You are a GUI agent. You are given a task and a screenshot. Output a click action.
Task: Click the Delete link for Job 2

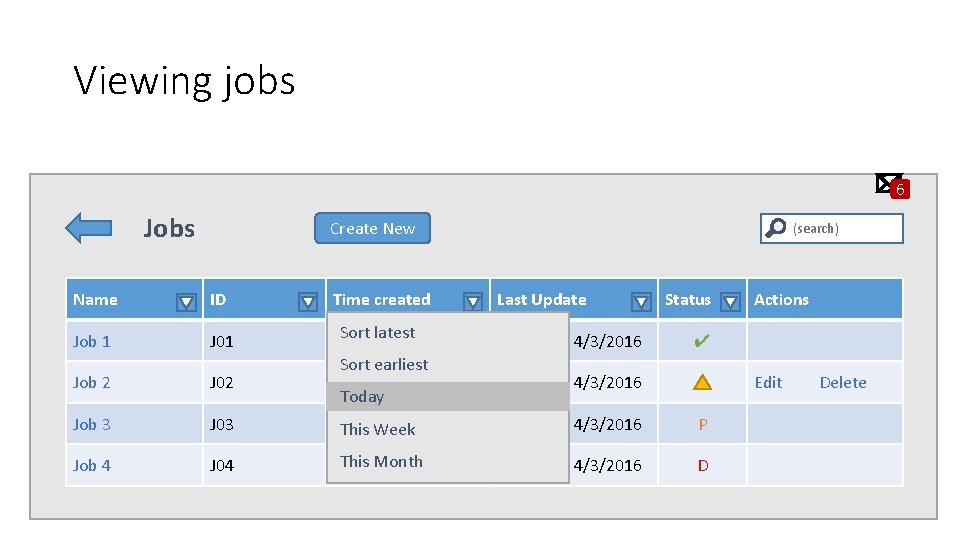843,382
